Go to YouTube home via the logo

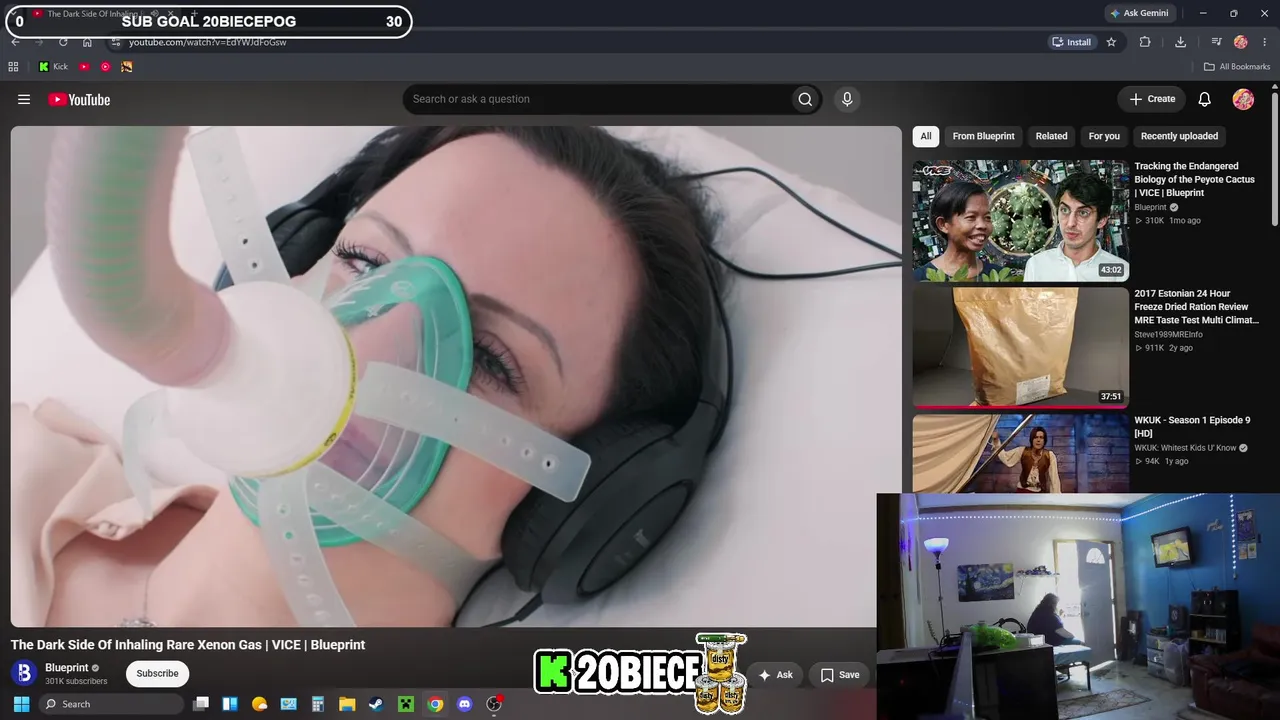[x=79, y=99]
